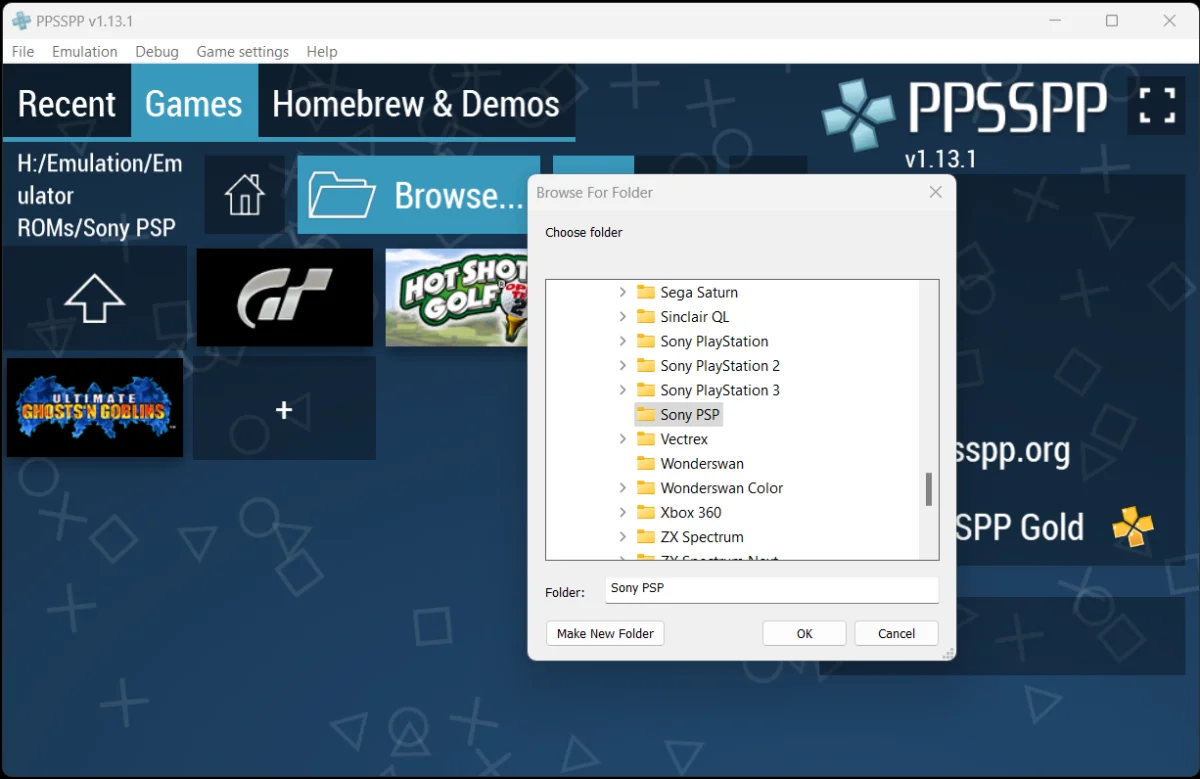The image size is (1200, 779).
Task: Expand the Sony PlayStation folder
Action: [622, 341]
